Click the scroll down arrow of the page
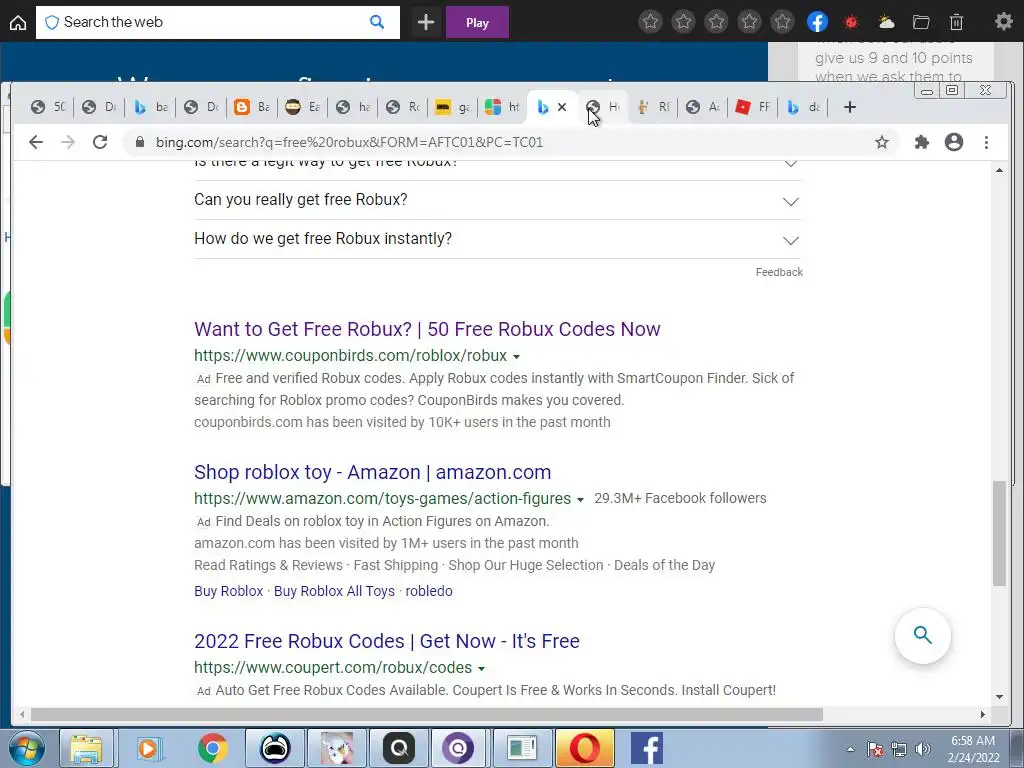This screenshot has width=1024, height=768. click(x=999, y=697)
